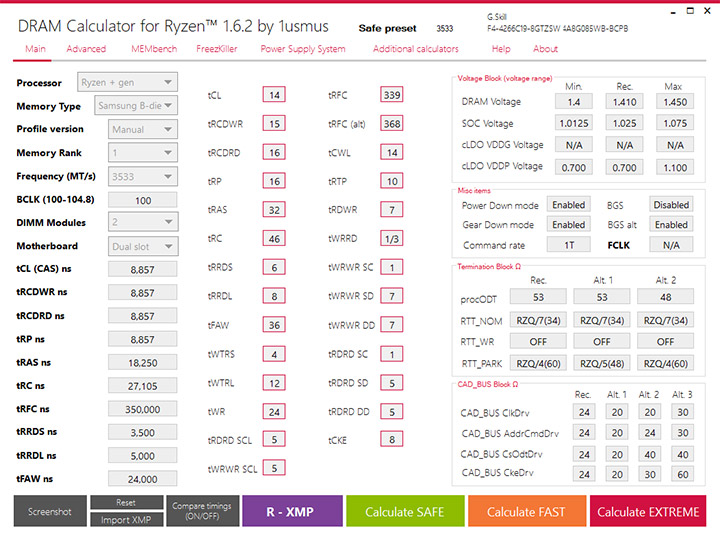Select the tWTRL value 12
720x541 pixels.
pos(274,383)
